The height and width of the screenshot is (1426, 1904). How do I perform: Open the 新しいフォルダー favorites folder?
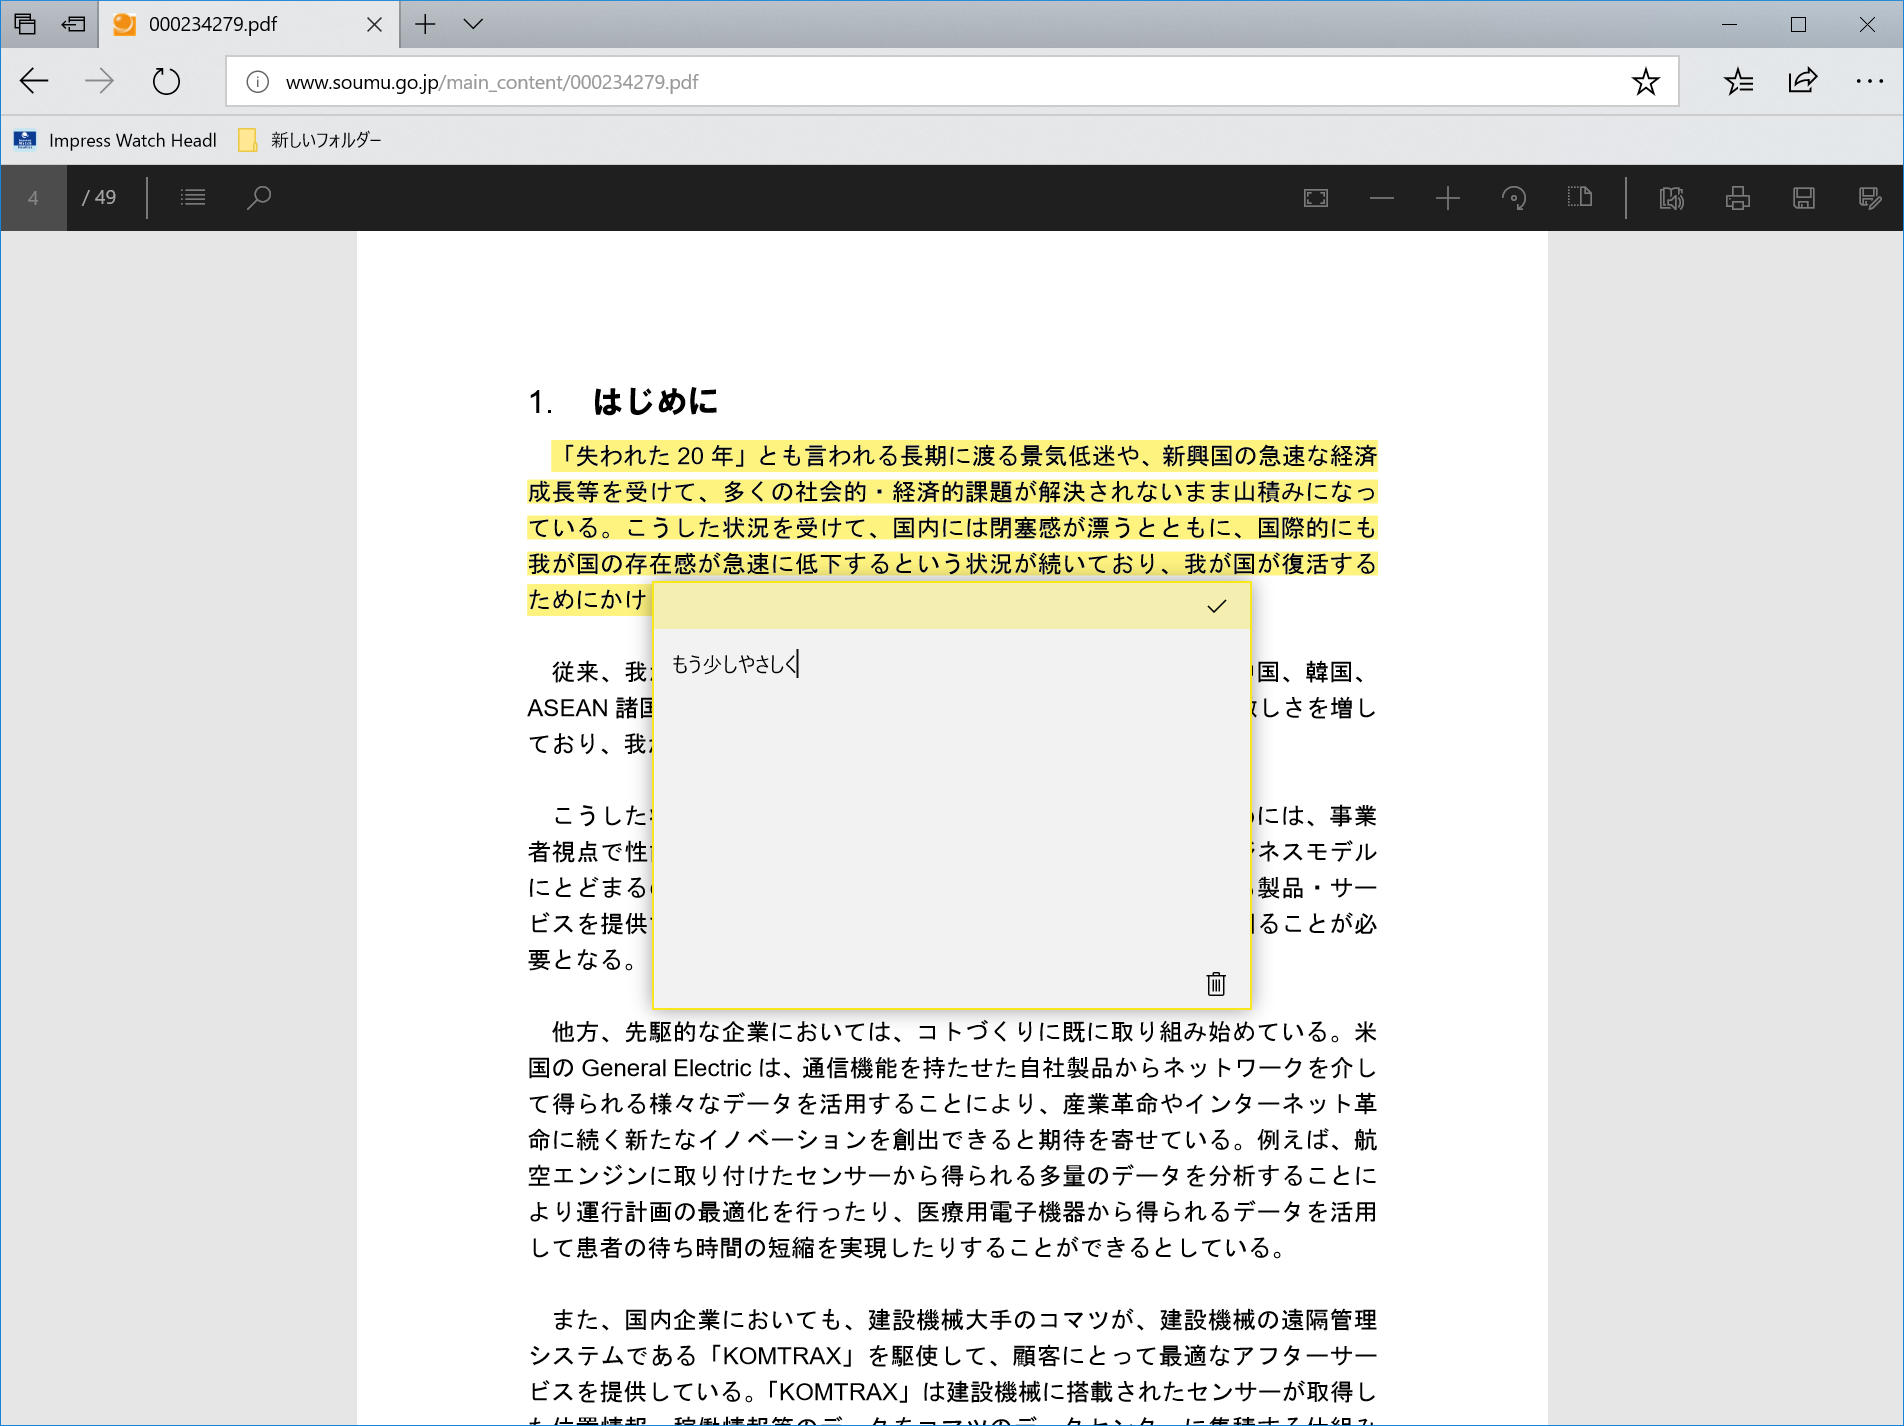click(308, 140)
